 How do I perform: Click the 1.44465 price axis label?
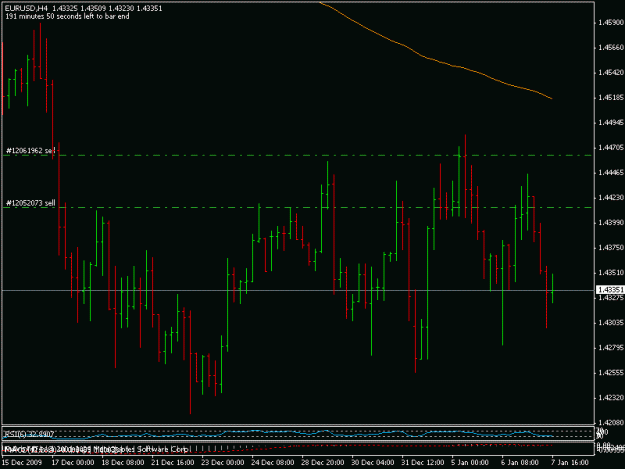(x=611, y=173)
